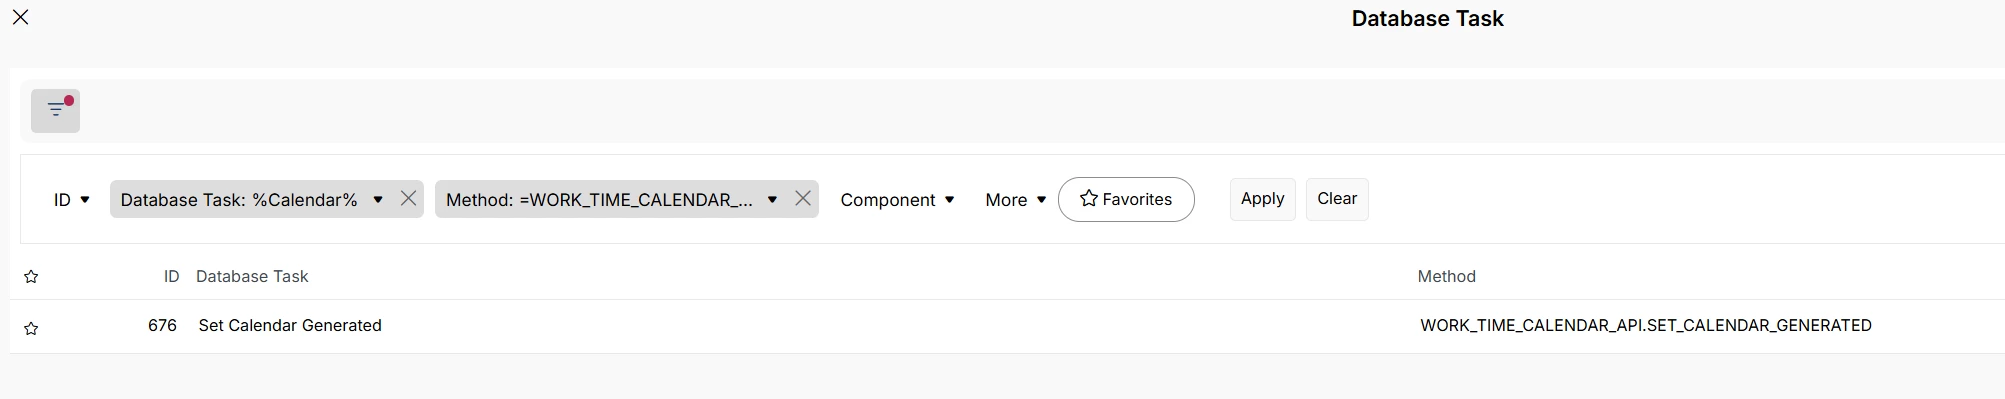Image resolution: width=2005 pixels, height=399 pixels.
Task: Sort by the Database Task column header
Action: point(252,276)
